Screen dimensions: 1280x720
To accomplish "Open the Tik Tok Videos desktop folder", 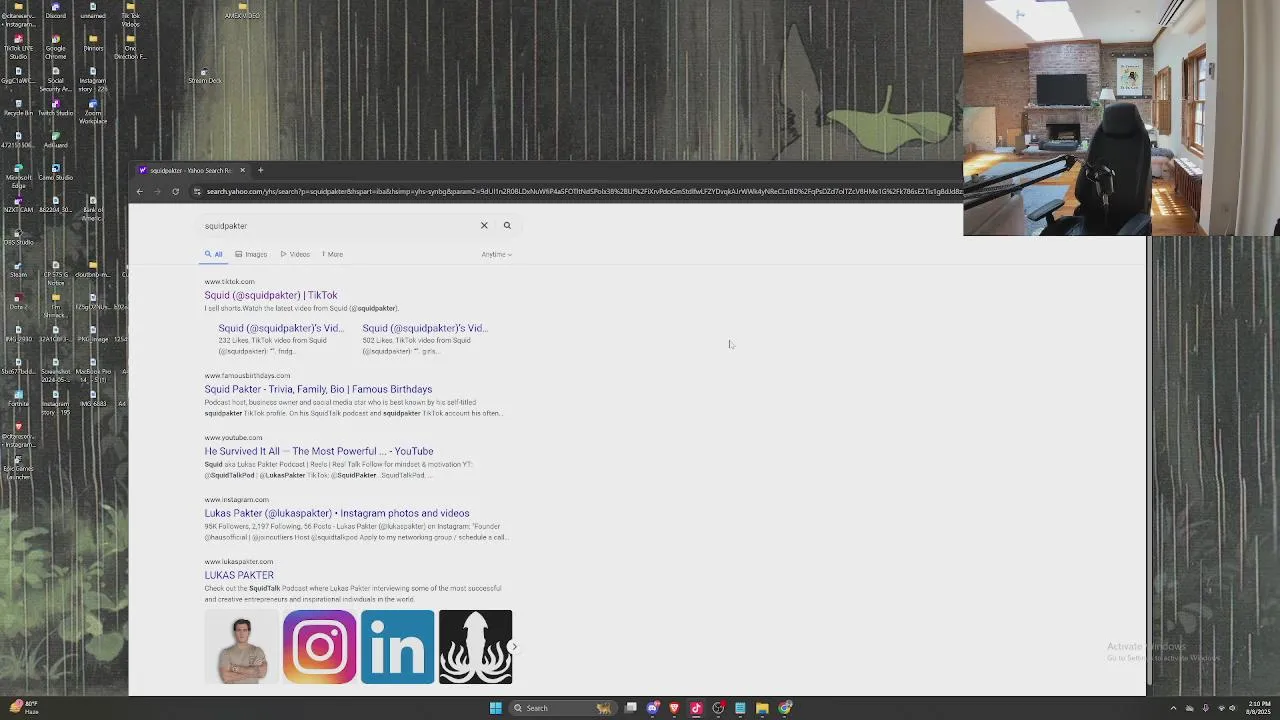I will click(131, 15).
